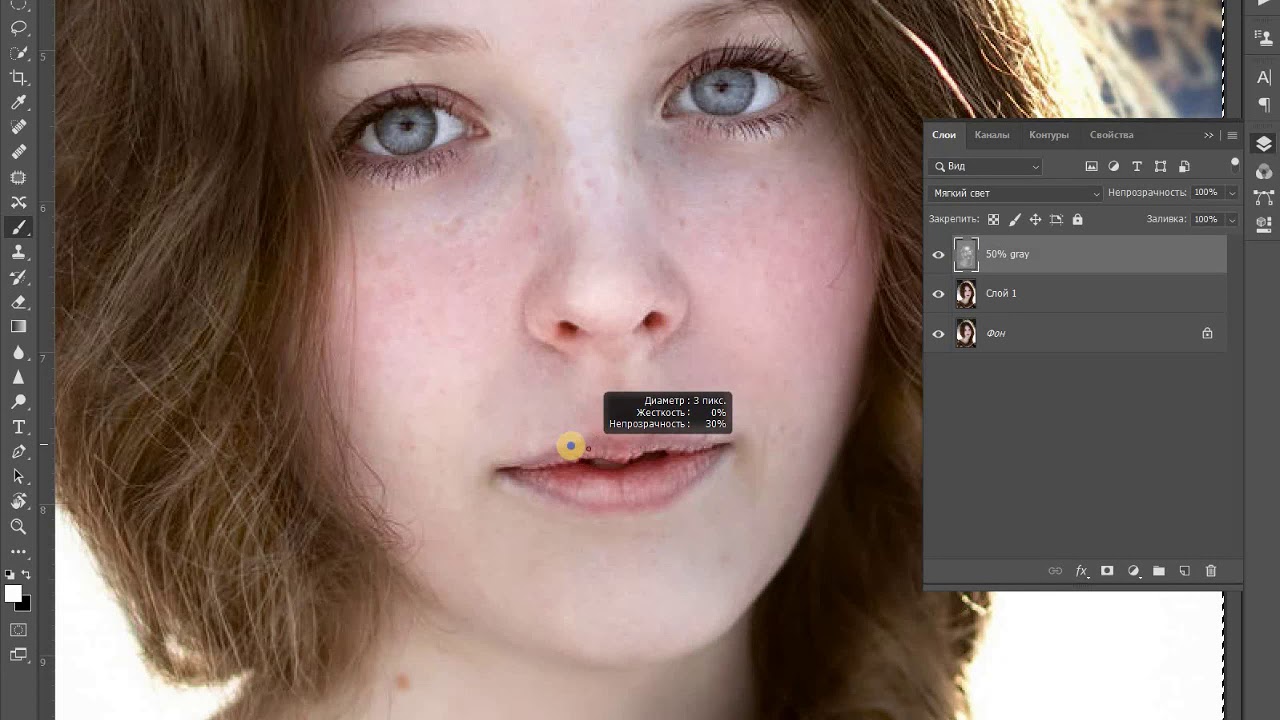Filter layers by adjustment layers icon
1280x720 pixels.
1114,166
